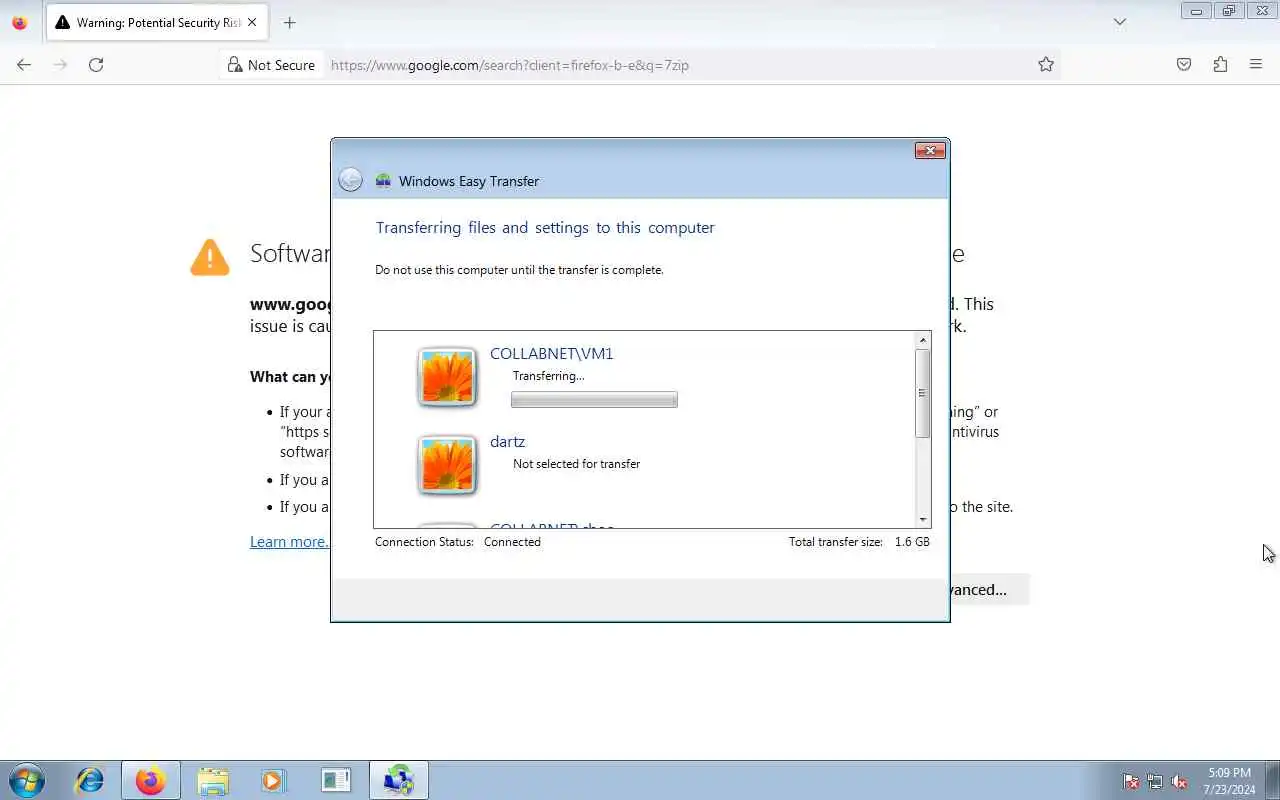Viewport: 1280px width, 800px height.
Task: Click the Windows Easy Transfer taskbar icon
Action: 399,780
